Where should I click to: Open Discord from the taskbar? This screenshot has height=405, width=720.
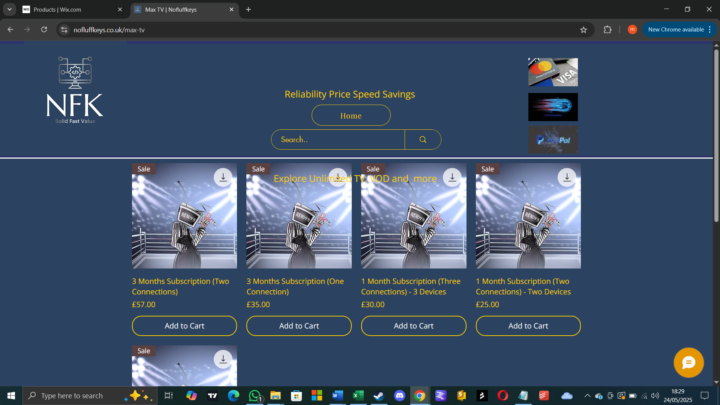coord(399,395)
